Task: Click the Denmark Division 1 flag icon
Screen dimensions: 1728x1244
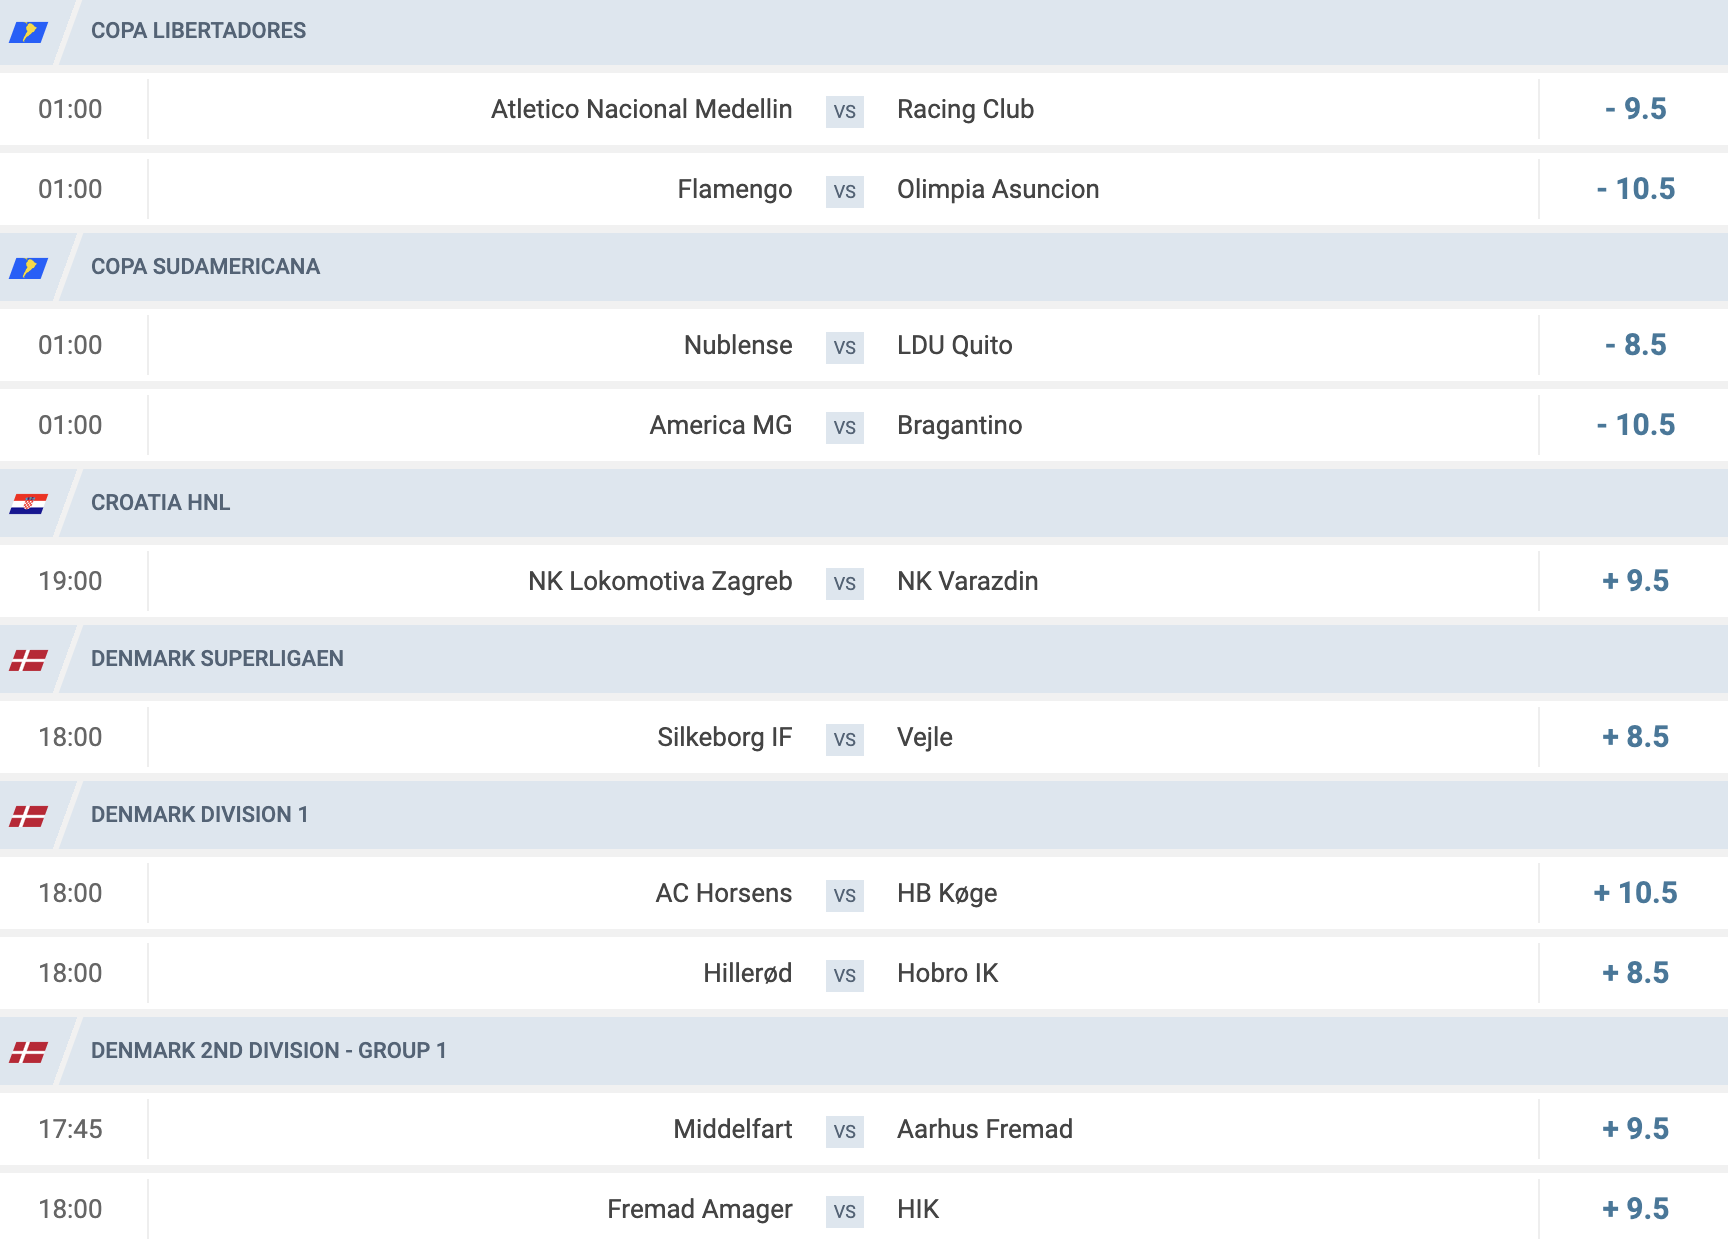Action: coord(28,816)
